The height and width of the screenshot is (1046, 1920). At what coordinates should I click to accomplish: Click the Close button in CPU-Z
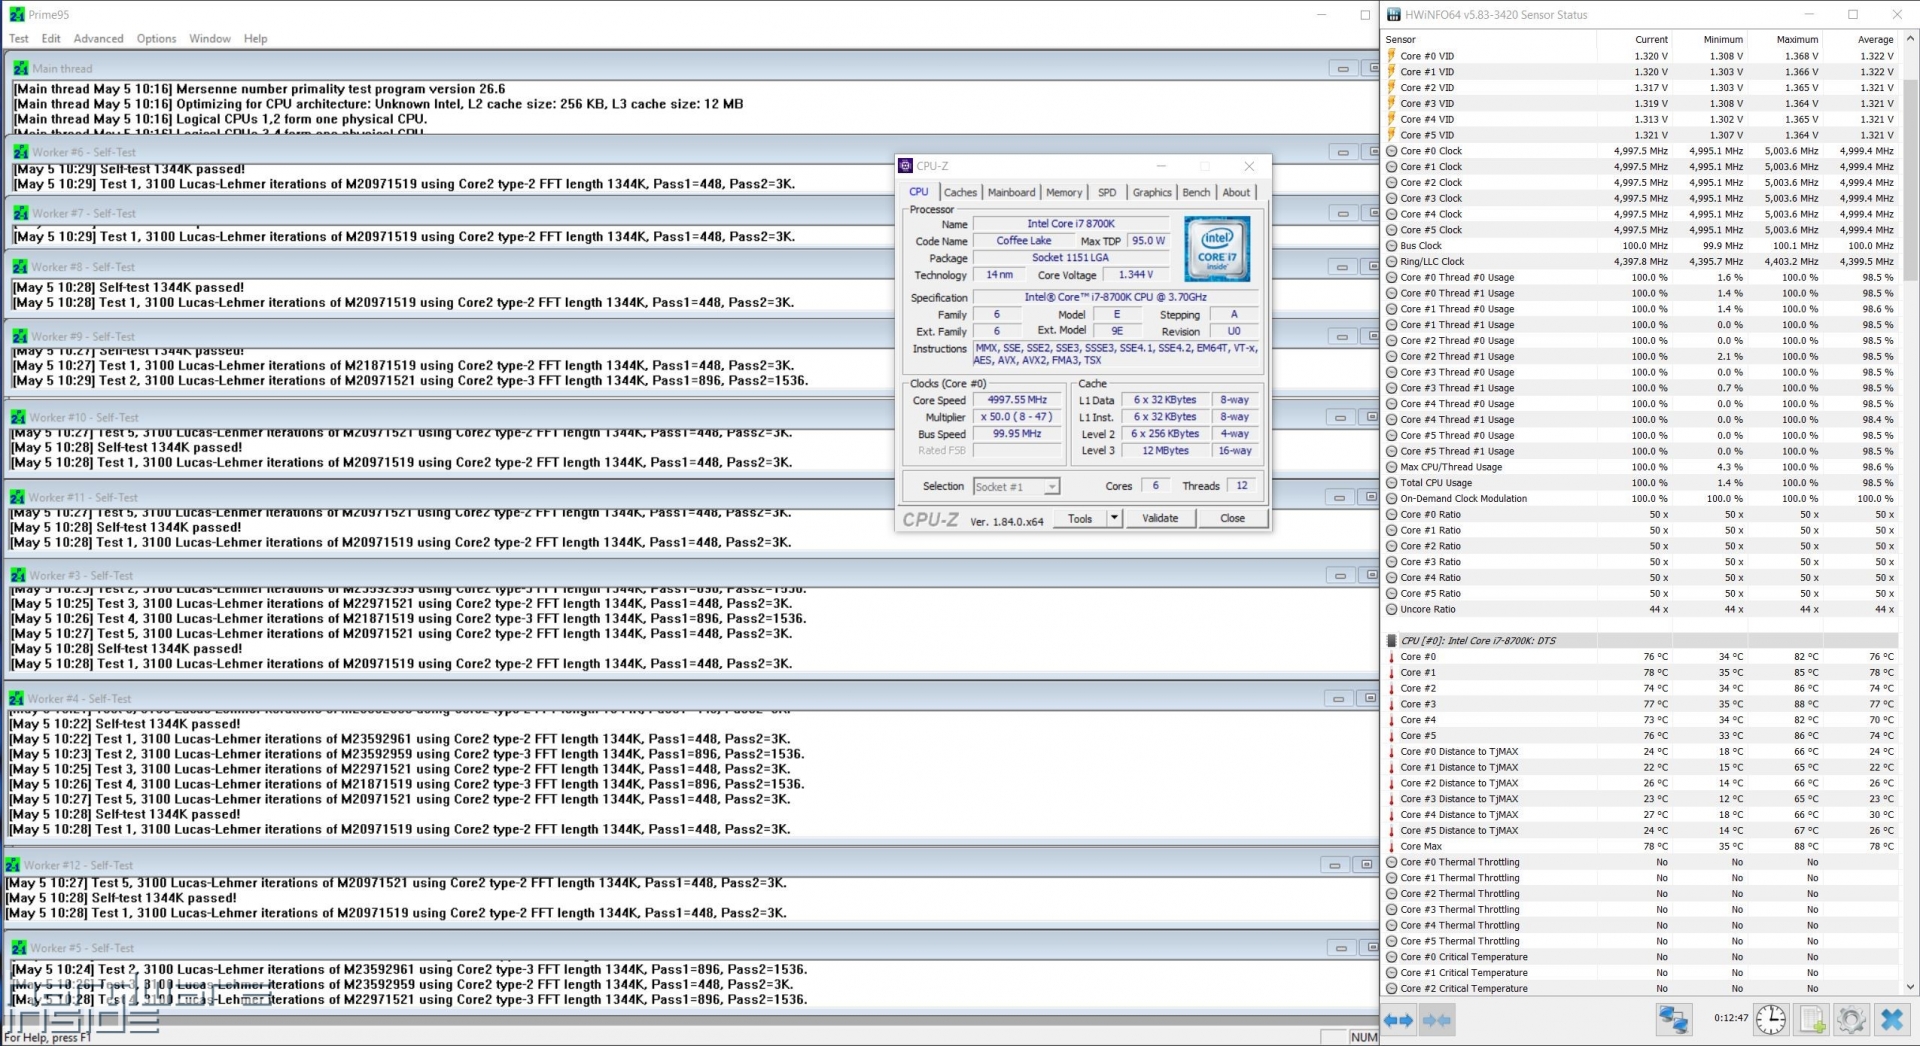click(x=1232, y=518)
